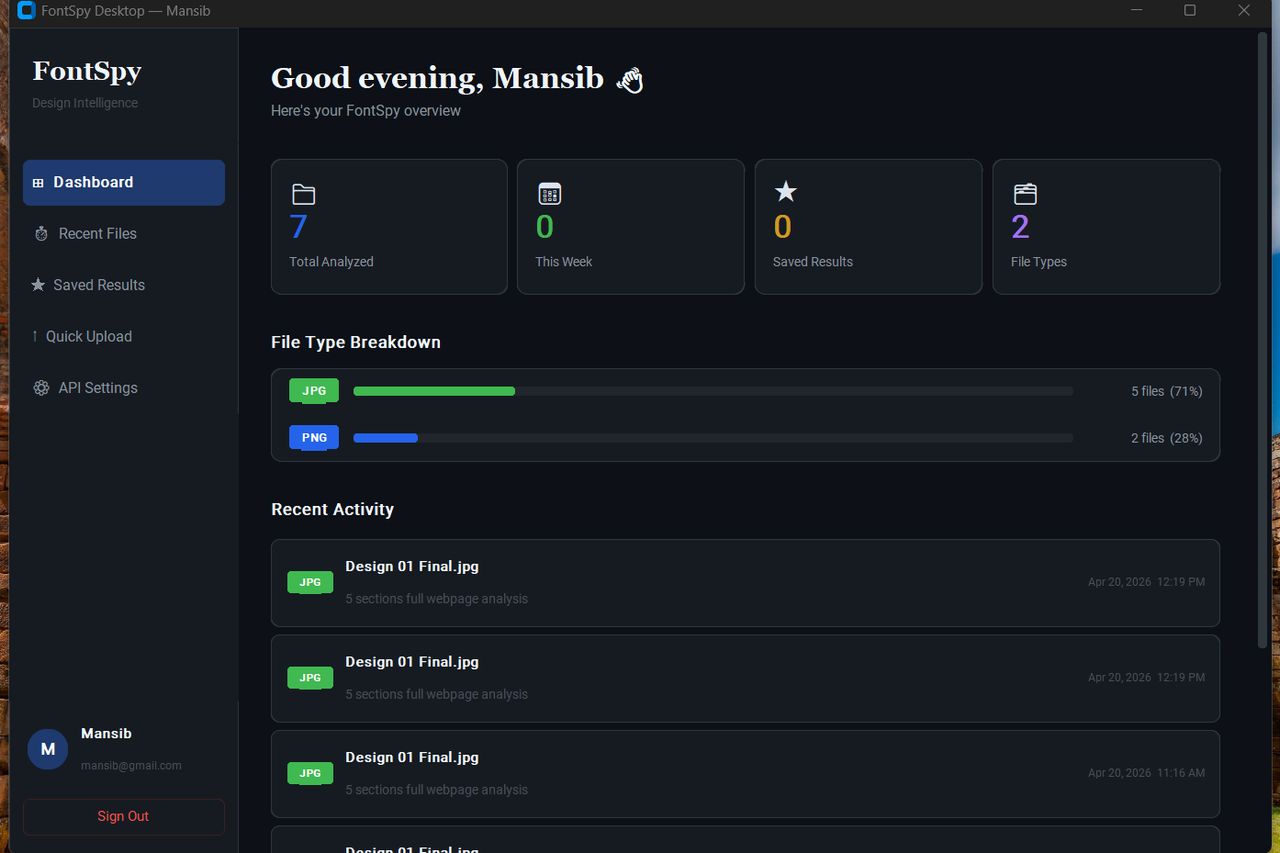
Task: Sign out using the Sign Out button
Action: [124, 817]
